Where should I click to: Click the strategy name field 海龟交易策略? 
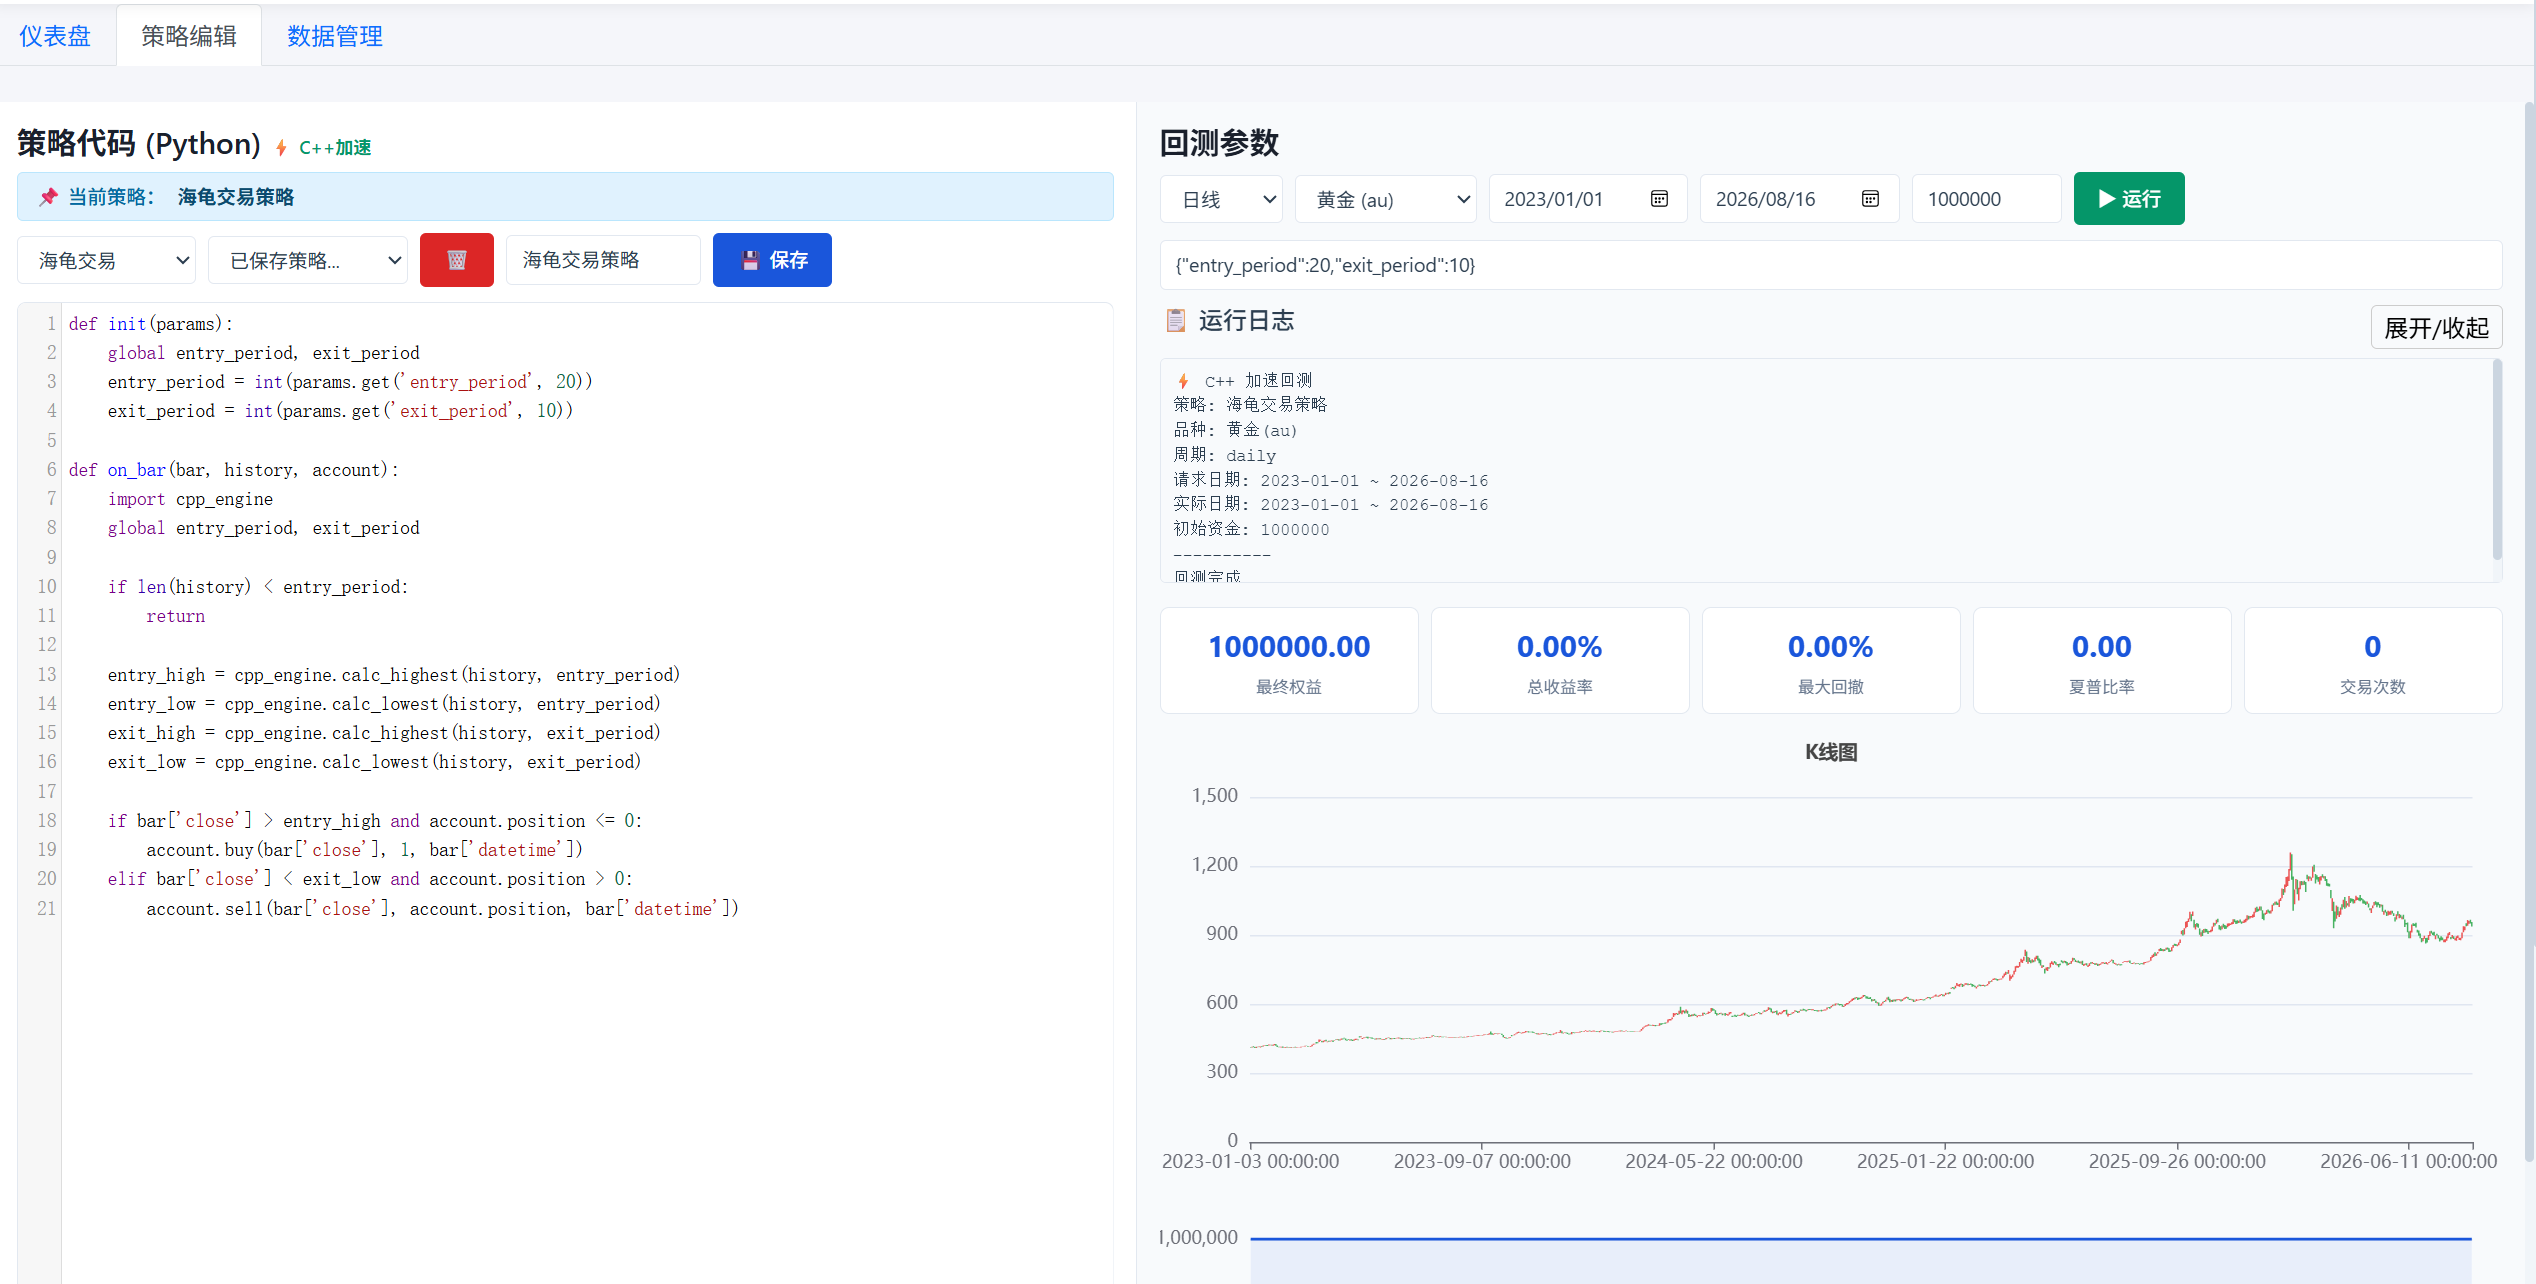[x=603, y=260]
